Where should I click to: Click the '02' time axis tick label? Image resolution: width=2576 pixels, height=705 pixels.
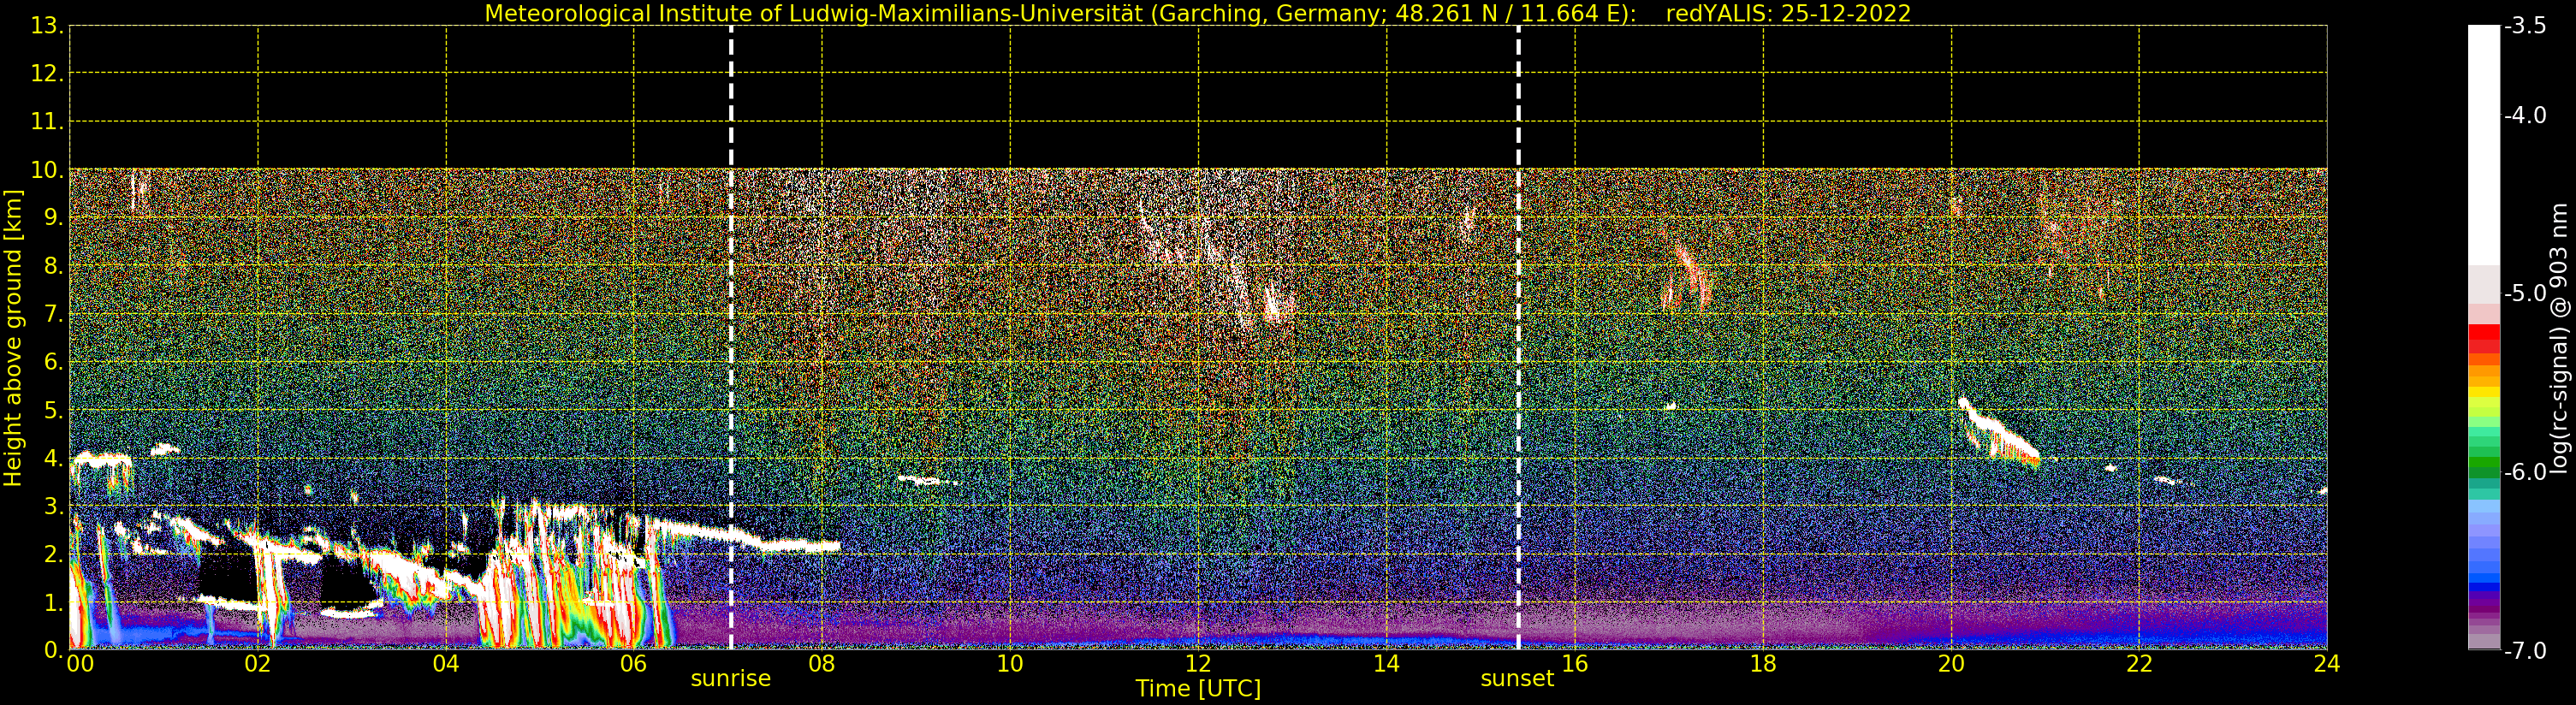(258, 664)
